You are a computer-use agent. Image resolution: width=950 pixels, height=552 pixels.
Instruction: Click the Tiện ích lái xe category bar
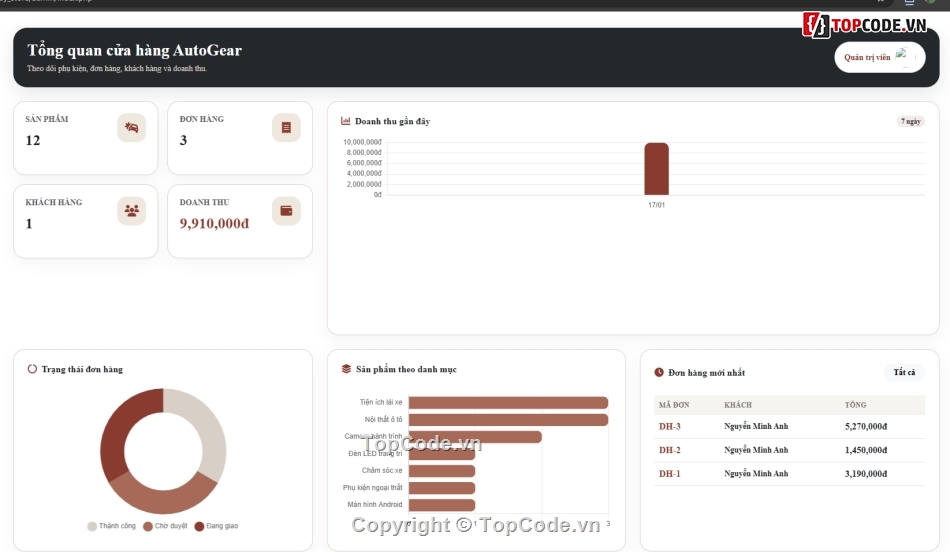(x=508, y=402)
